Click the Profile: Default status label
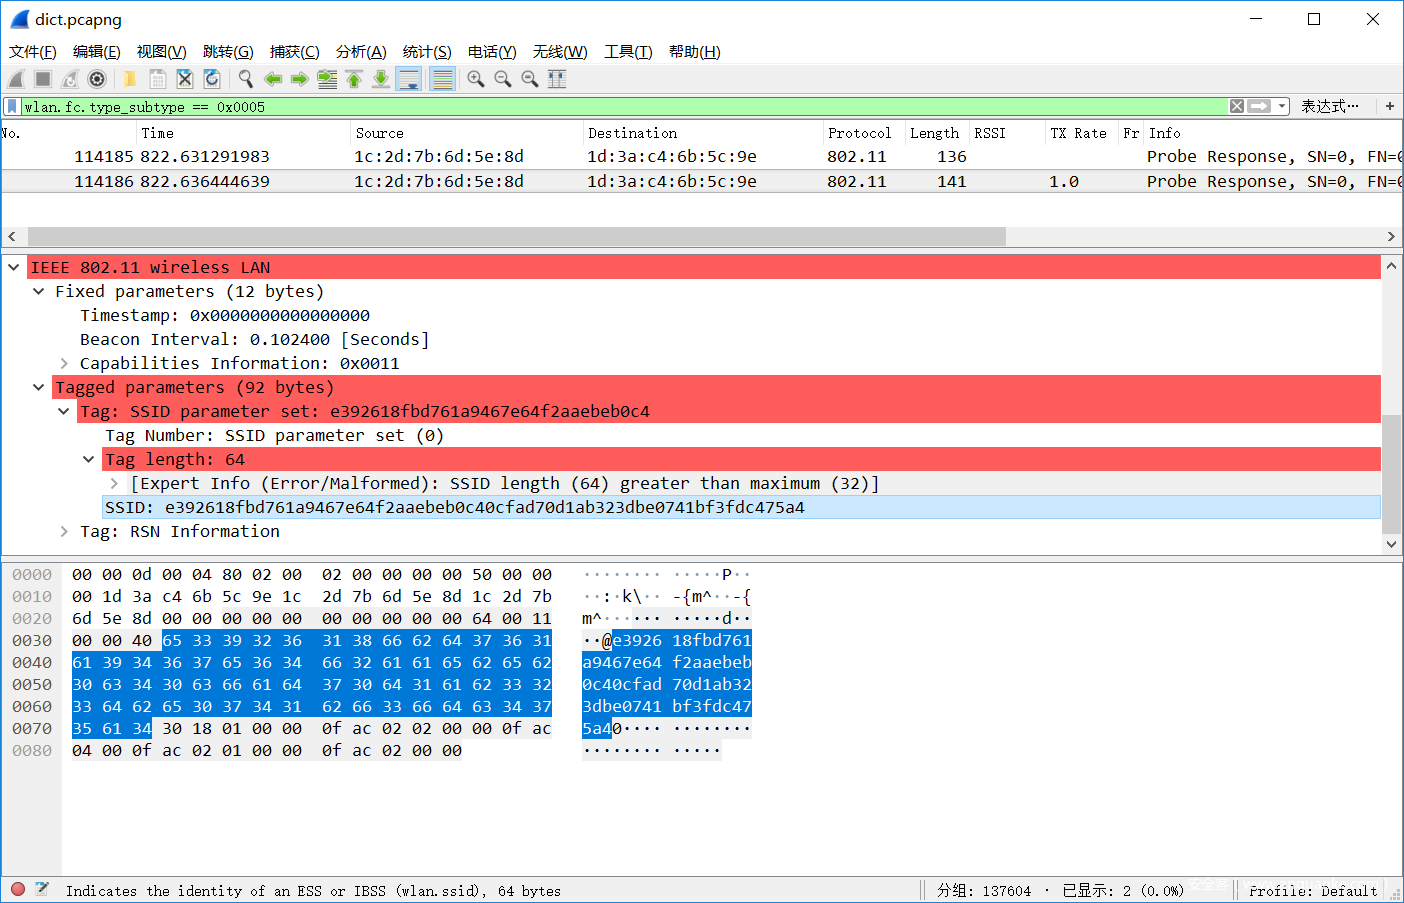This screenshot has width=1404, height=903. (x=1312, y=890)
